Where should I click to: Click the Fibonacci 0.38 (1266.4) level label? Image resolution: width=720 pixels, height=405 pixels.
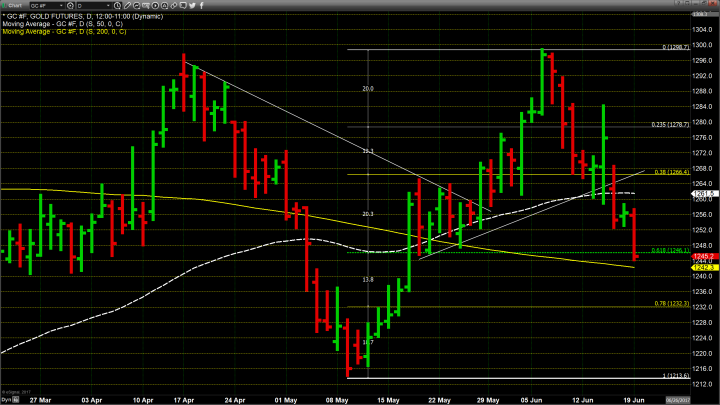point(672,172)
